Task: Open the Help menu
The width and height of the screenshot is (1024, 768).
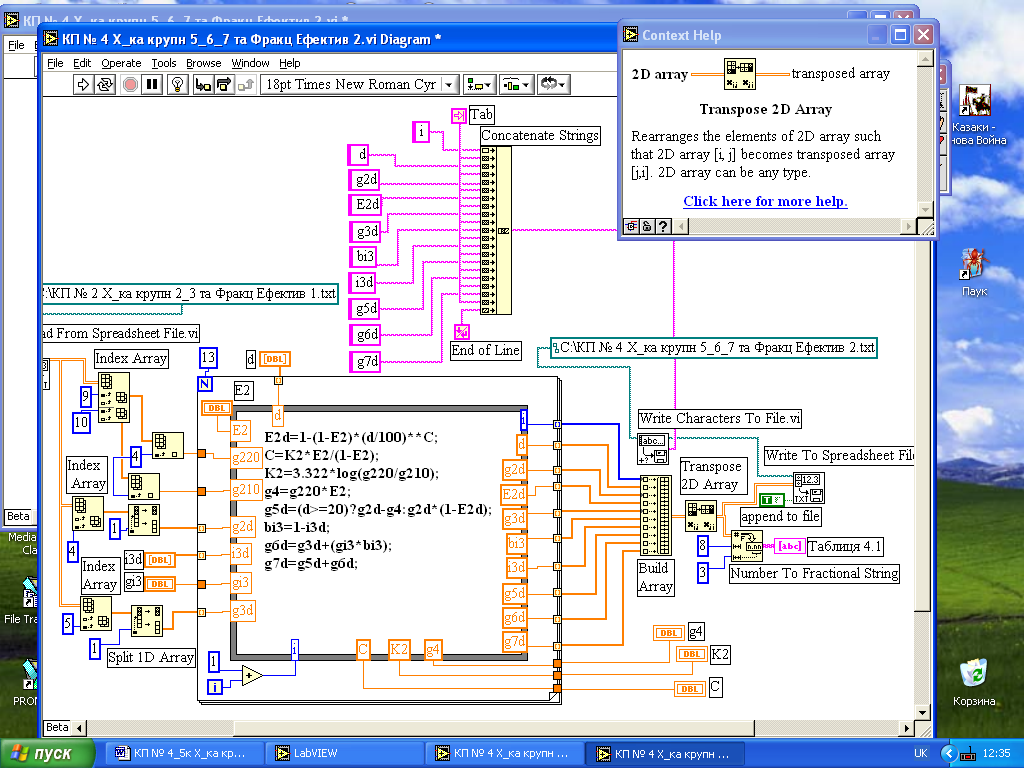Action: tap(289, 63)
